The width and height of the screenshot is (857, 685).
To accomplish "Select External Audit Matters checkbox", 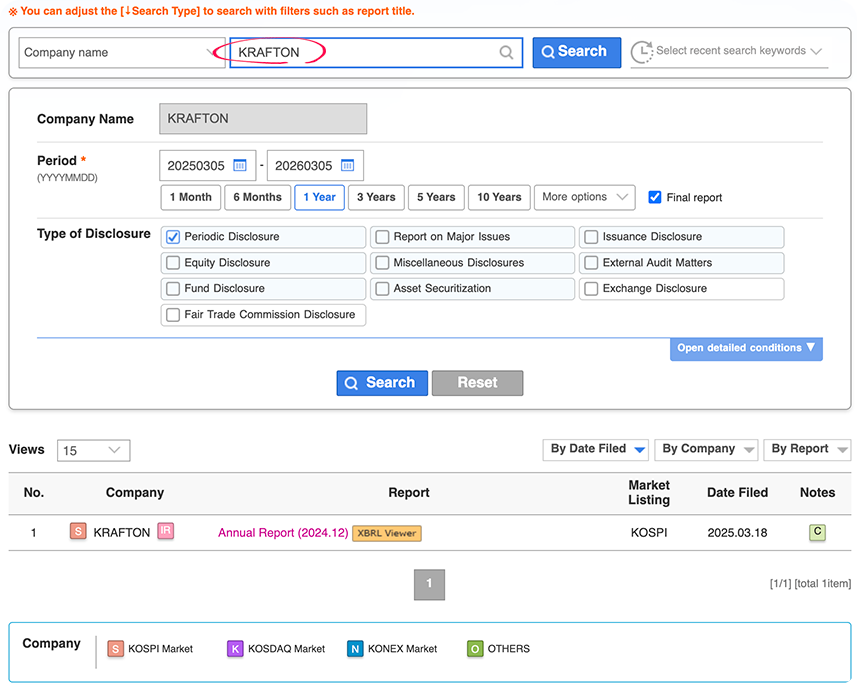I will click(591, 263).
